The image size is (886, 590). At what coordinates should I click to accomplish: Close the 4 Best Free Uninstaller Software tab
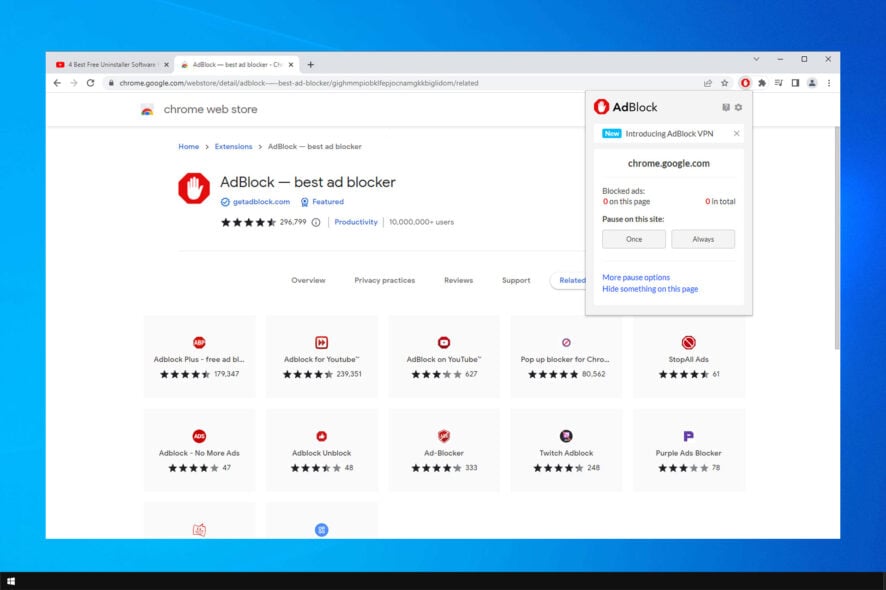[x=166, y=65]
